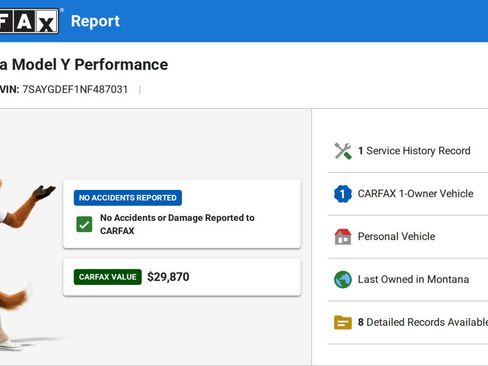
Task: Click the blue 1-Owner badge icon
Action: [x=343, y=194]
